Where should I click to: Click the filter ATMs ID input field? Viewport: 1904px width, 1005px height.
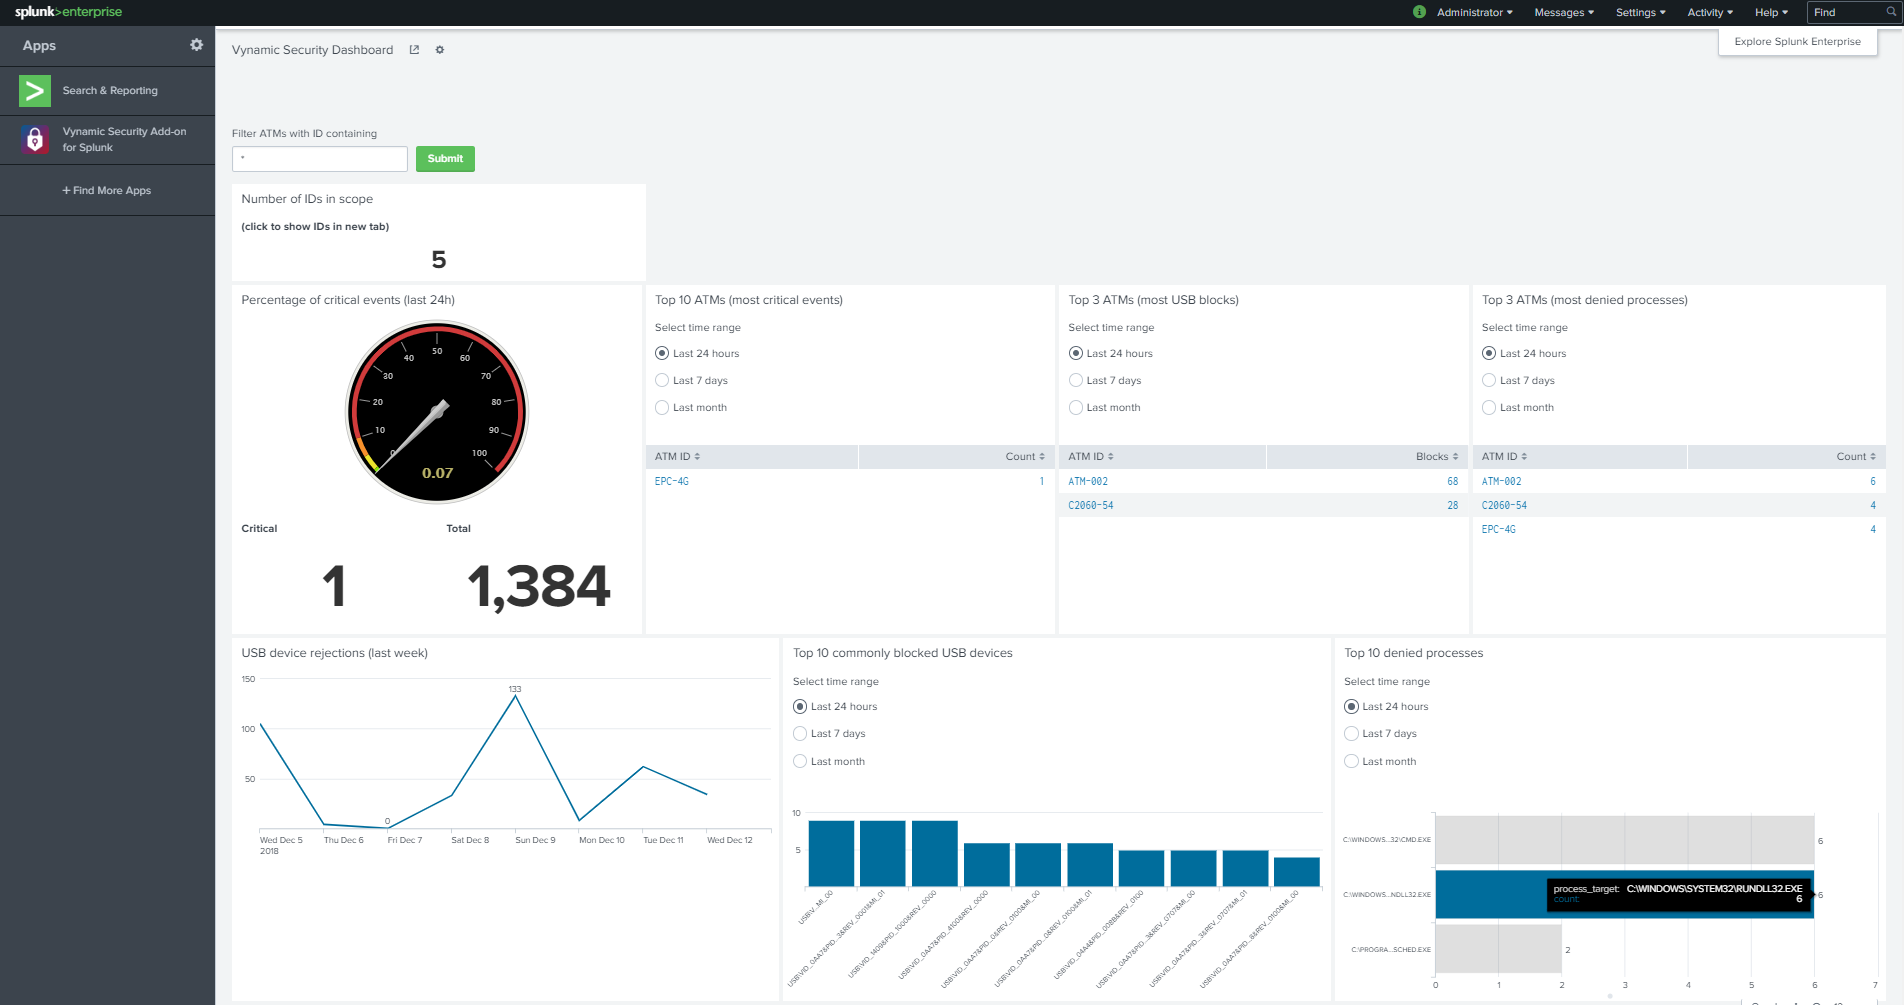click(x=320, y=158)
